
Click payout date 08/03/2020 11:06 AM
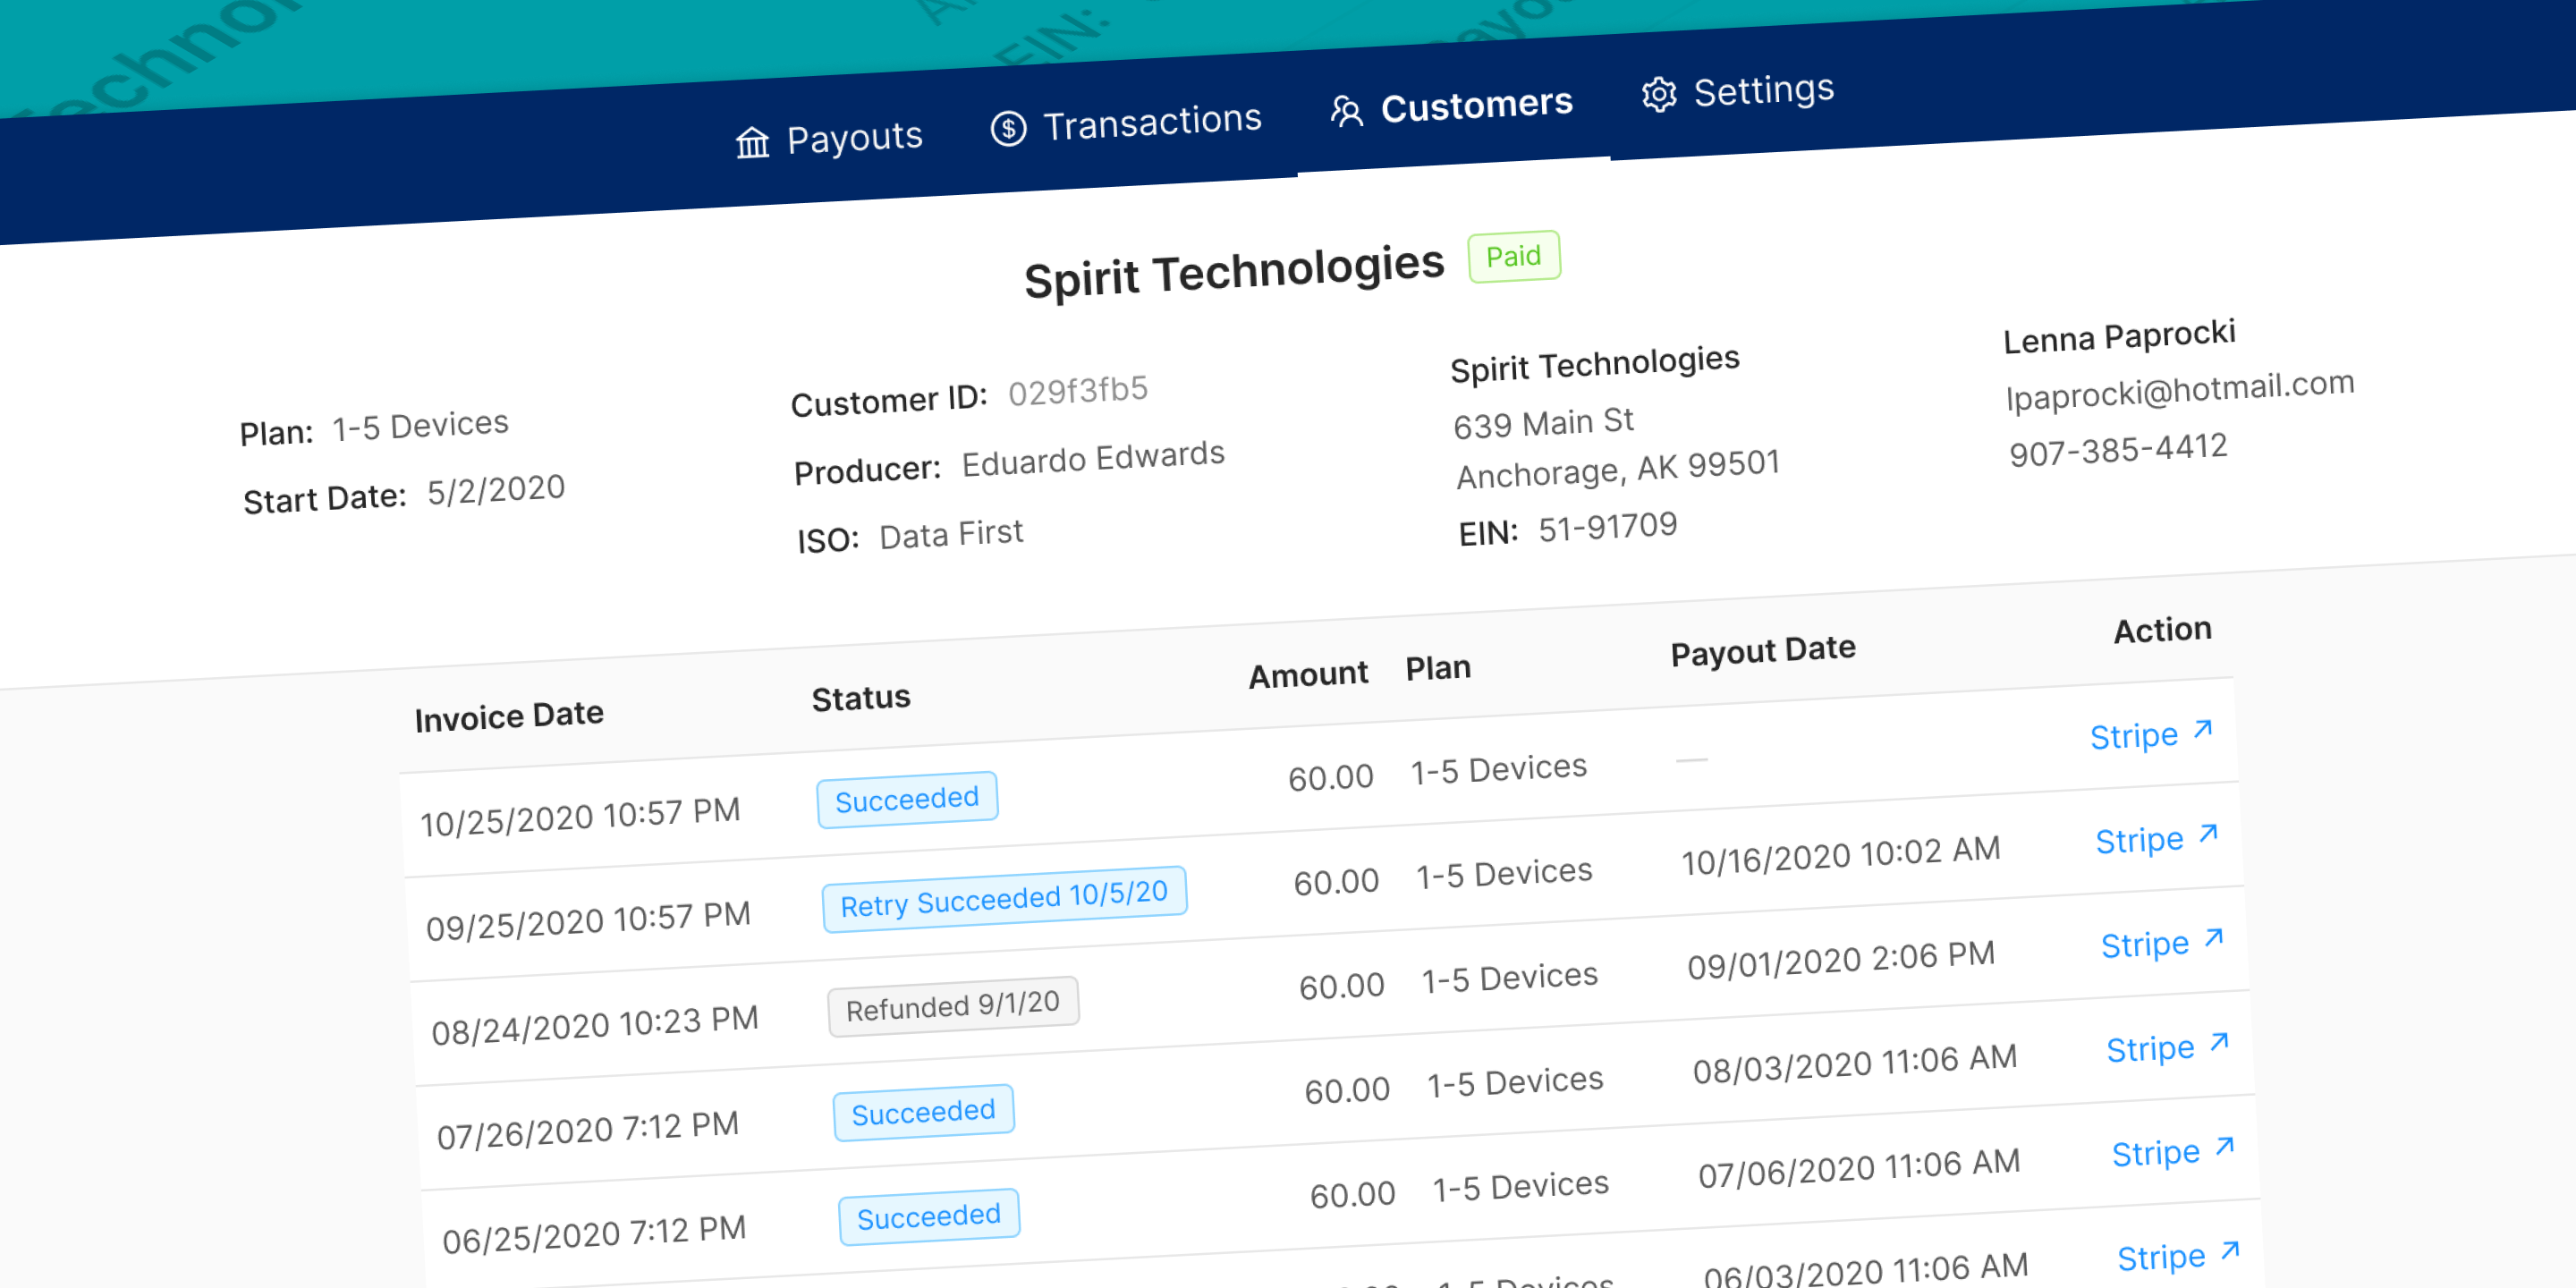[1854, 1064]
